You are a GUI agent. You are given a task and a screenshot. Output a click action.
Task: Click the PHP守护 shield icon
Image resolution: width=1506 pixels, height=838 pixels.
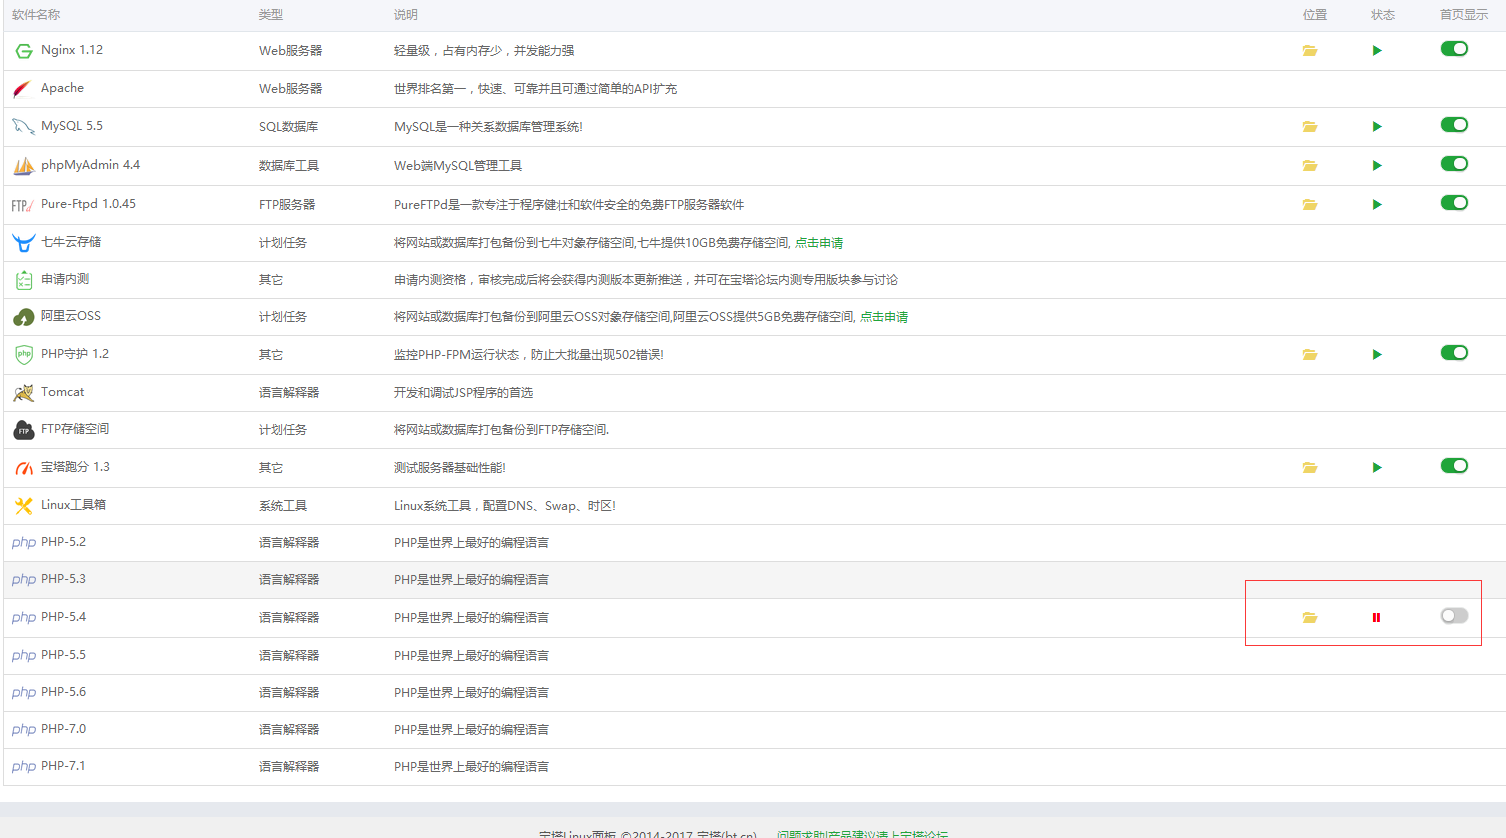(x=24, y=355)
